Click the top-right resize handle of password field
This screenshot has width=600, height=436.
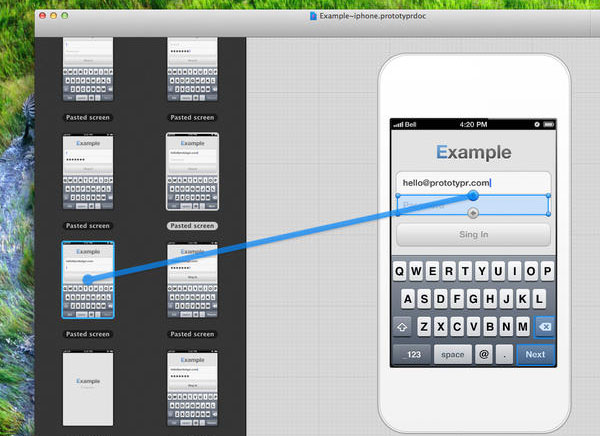click(548, 196)
